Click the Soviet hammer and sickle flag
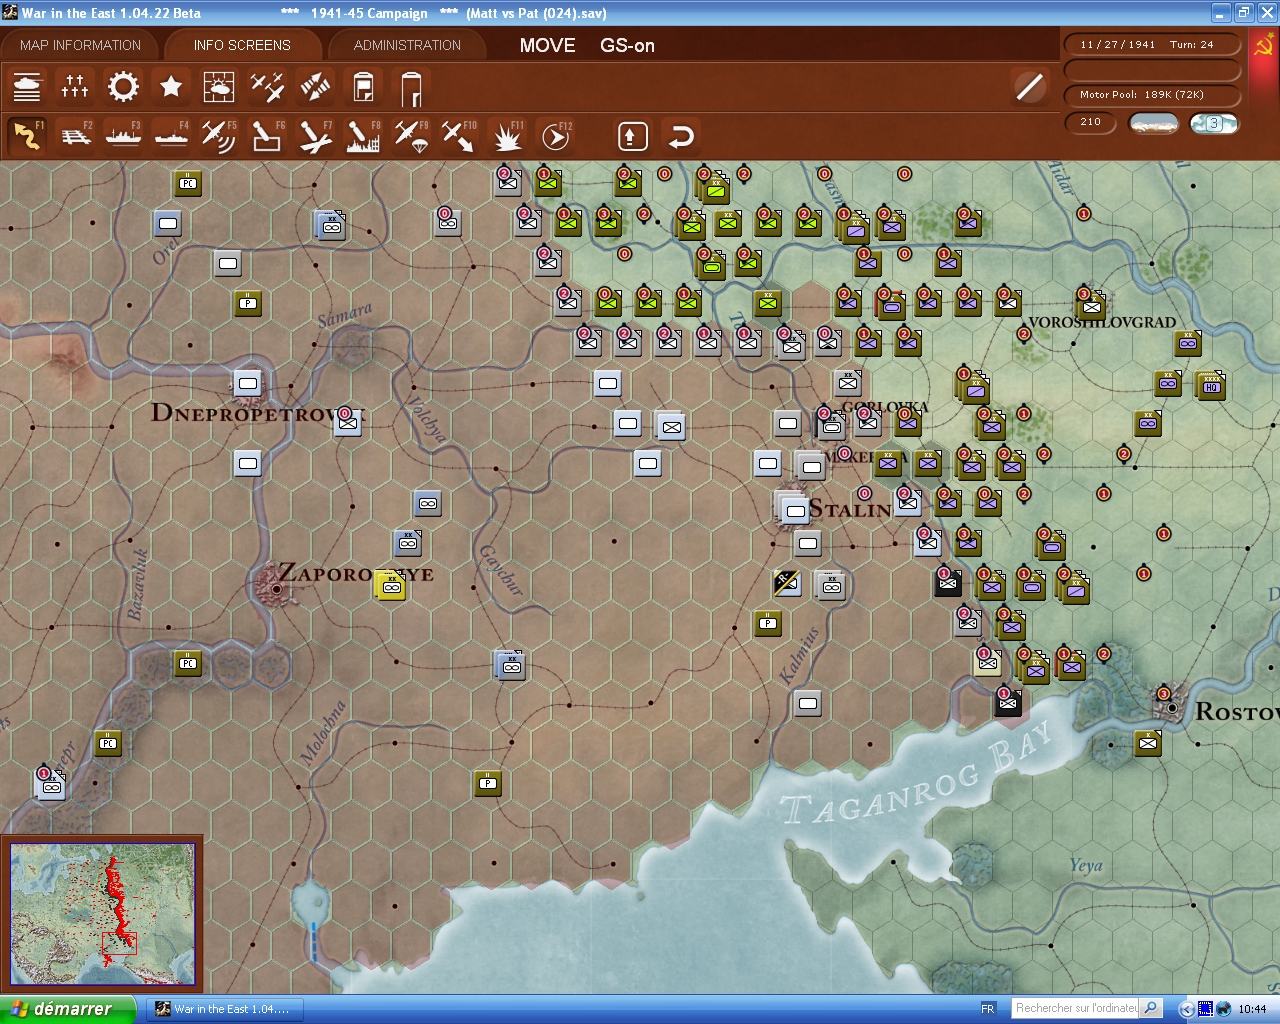1280x1024 pixels. tap(1263, 46)
